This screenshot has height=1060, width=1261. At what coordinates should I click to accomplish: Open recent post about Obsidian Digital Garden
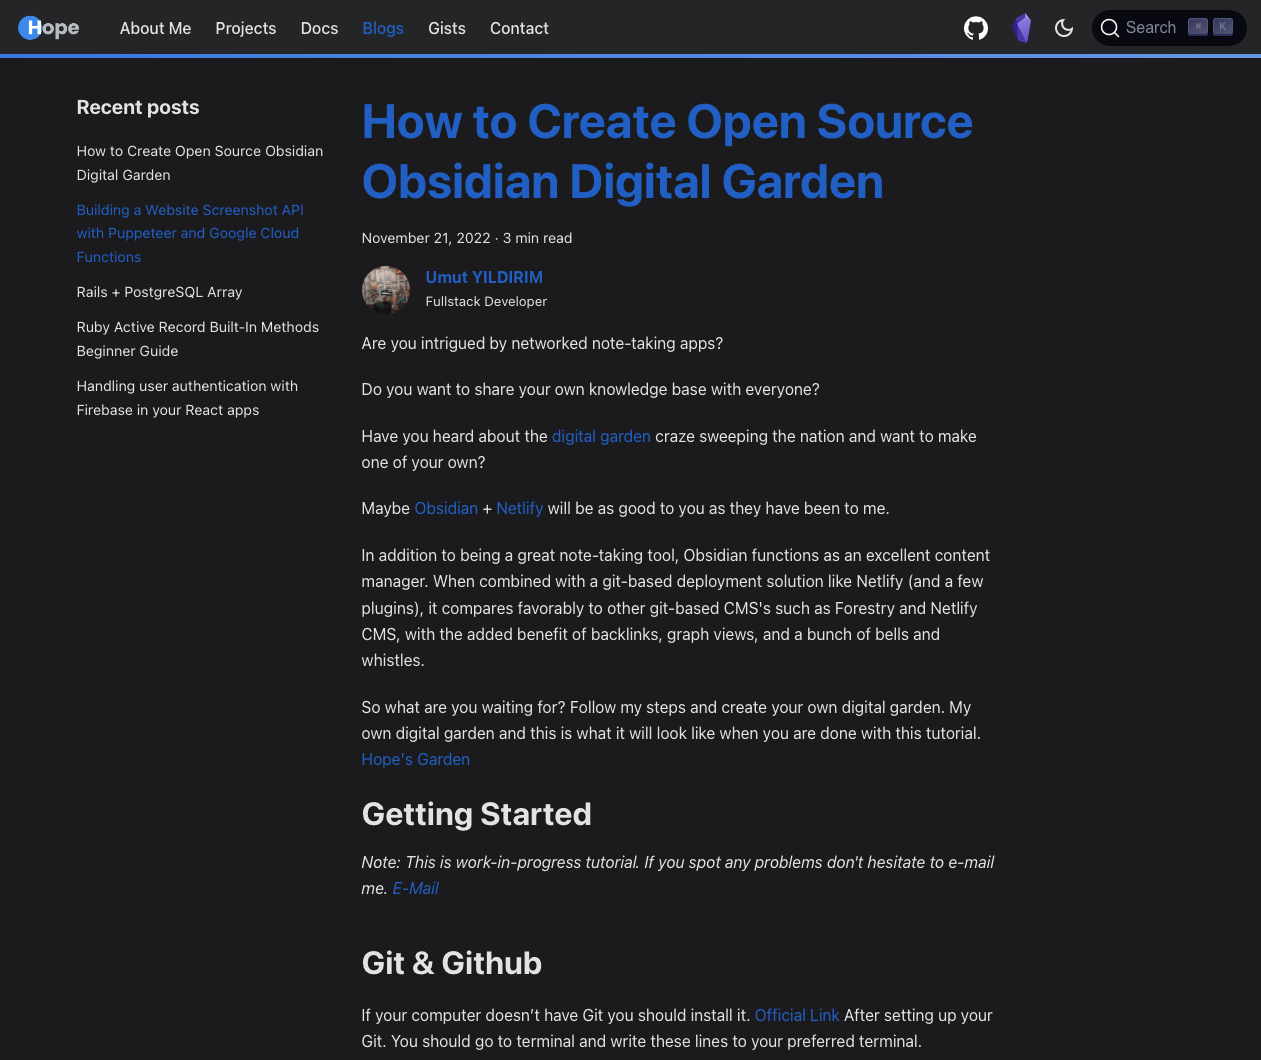200,163
